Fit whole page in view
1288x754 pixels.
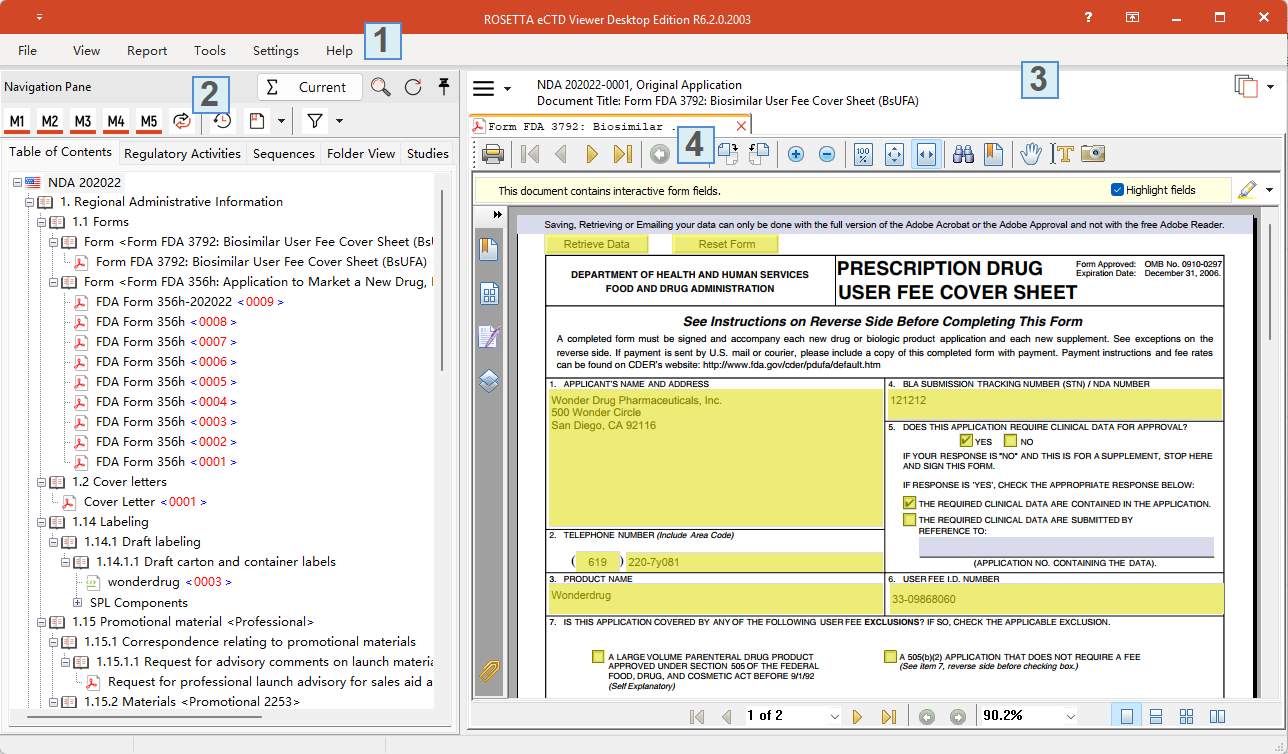895,154
